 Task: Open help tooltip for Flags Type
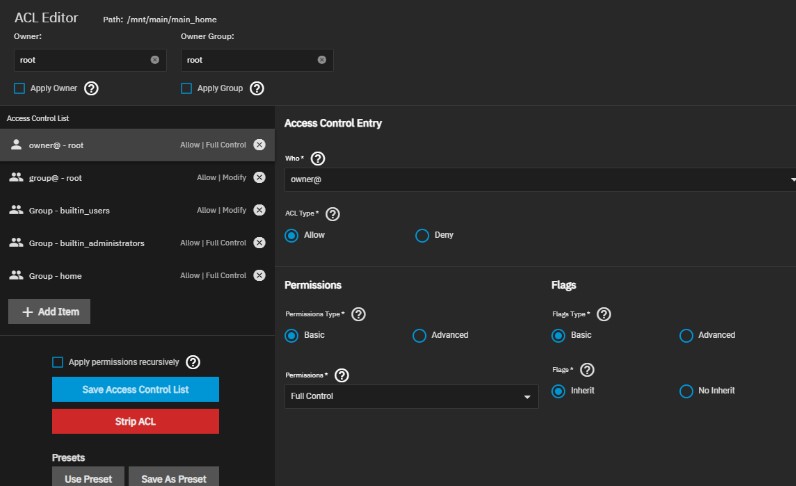pos(604,314)
